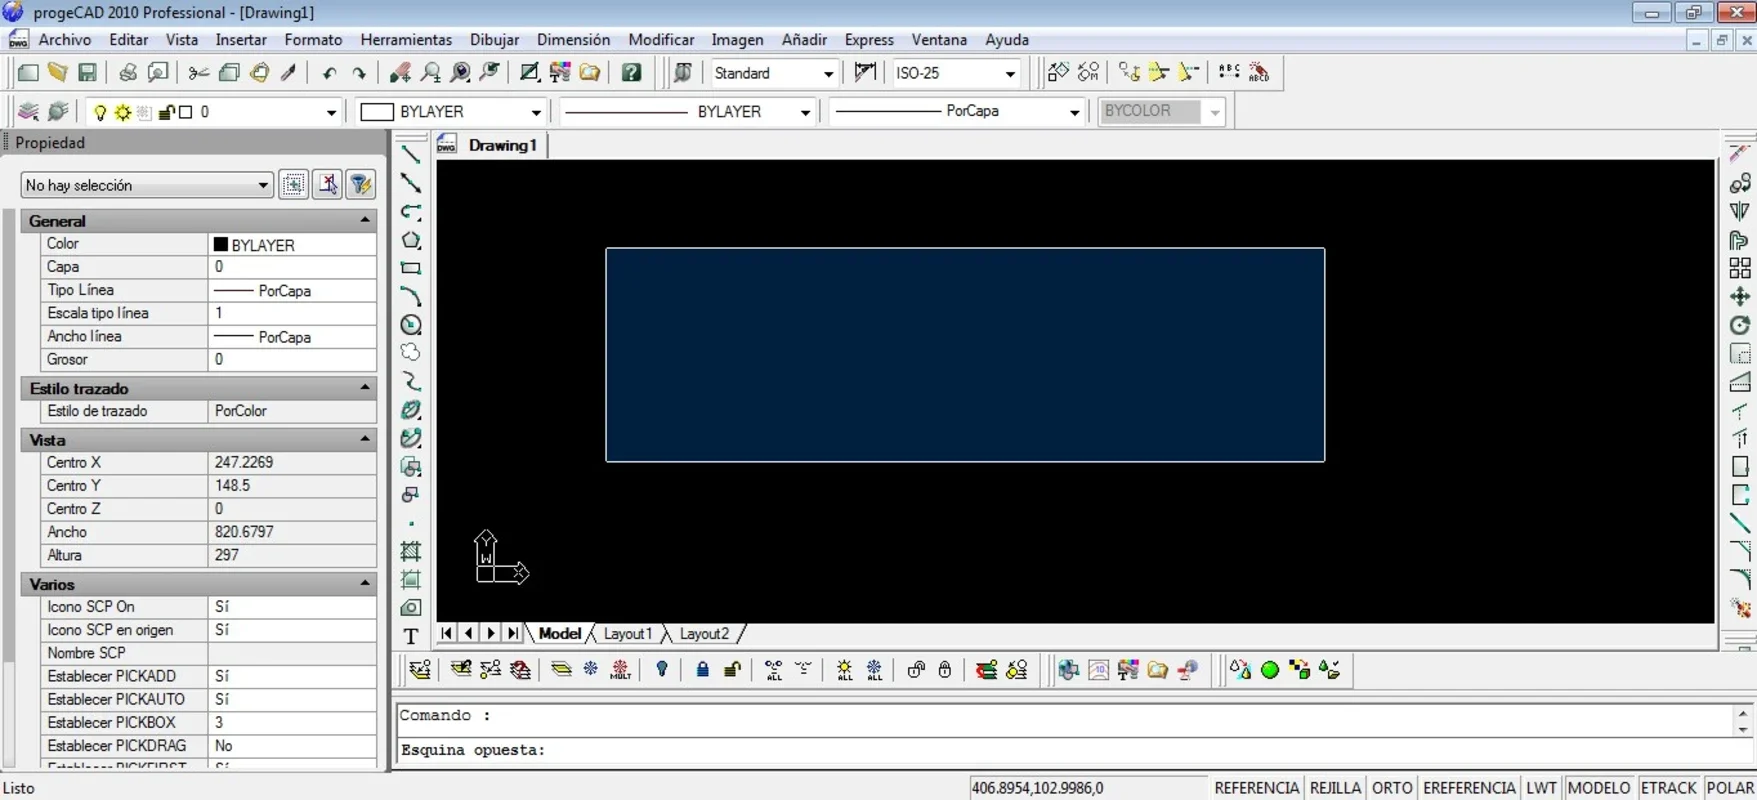Open the Archivo menu
The height and width of the screenshot is (800, 1757).
pos(65,40)
